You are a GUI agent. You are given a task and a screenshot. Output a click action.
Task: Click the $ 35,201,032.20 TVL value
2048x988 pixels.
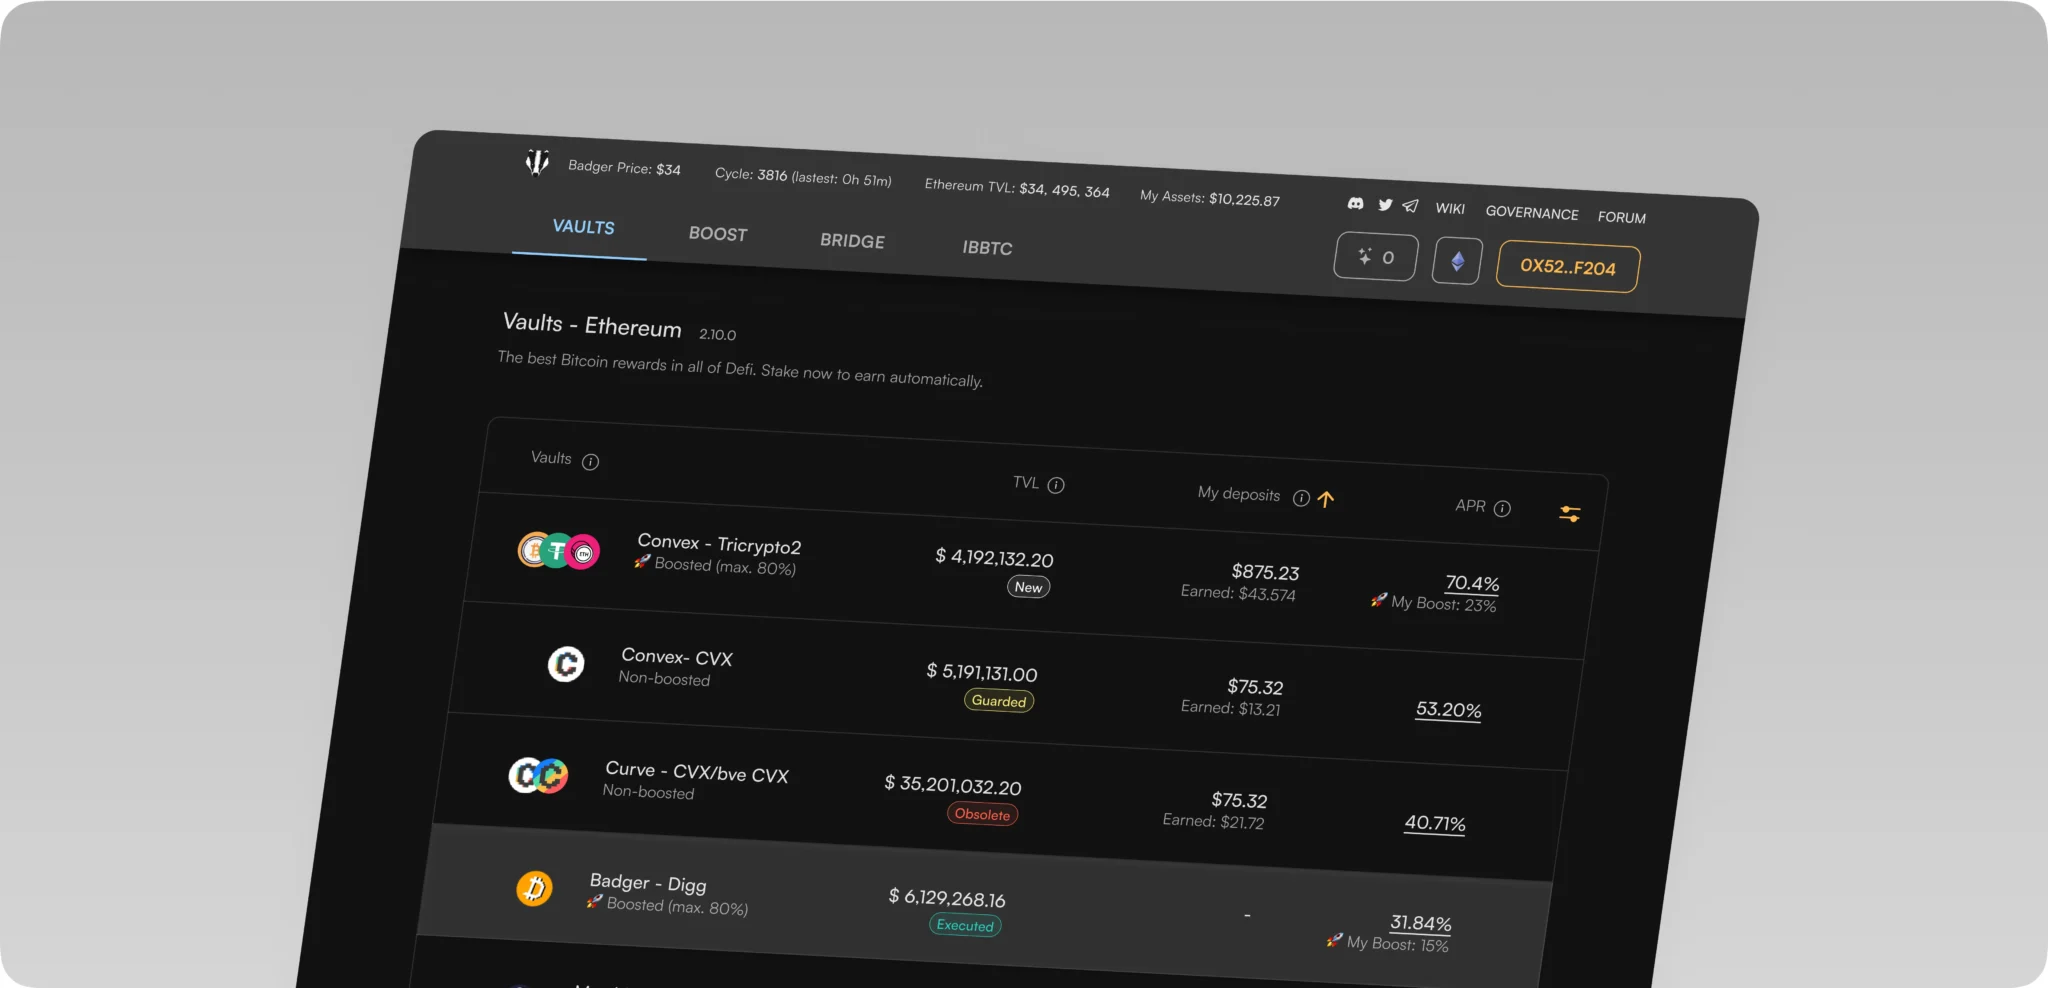click(952, 785)
